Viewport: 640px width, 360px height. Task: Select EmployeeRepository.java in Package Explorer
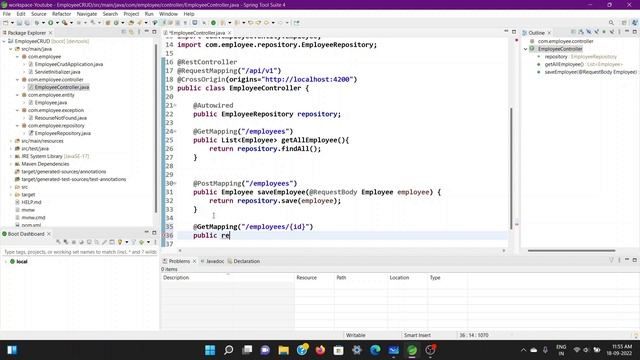pyautogui.click(x=62, y=133)
